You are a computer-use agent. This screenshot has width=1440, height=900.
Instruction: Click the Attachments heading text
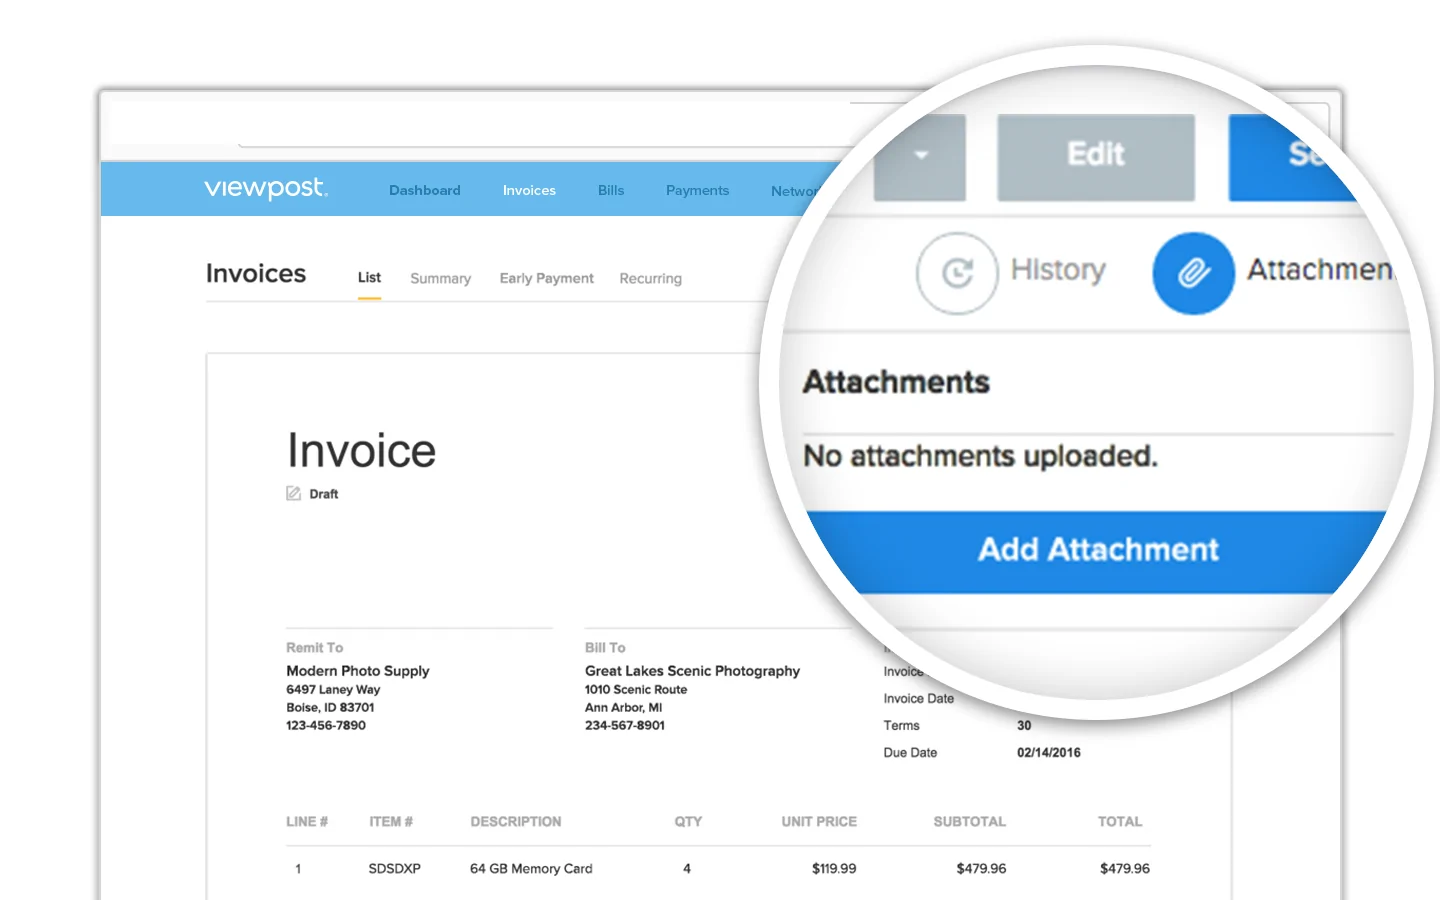click(896, 382)
